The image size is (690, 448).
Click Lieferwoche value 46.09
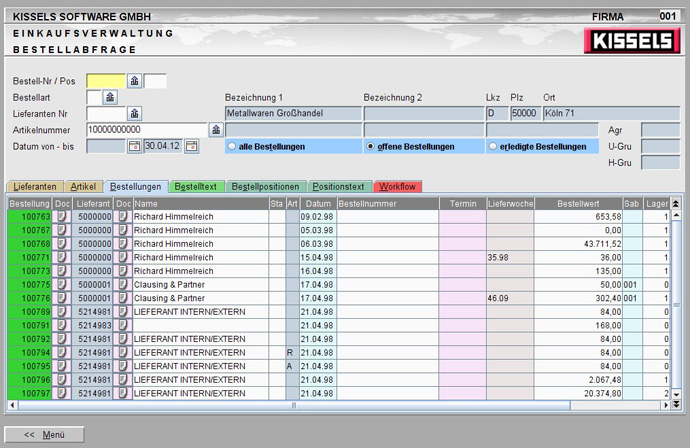[x=498, y=298]
